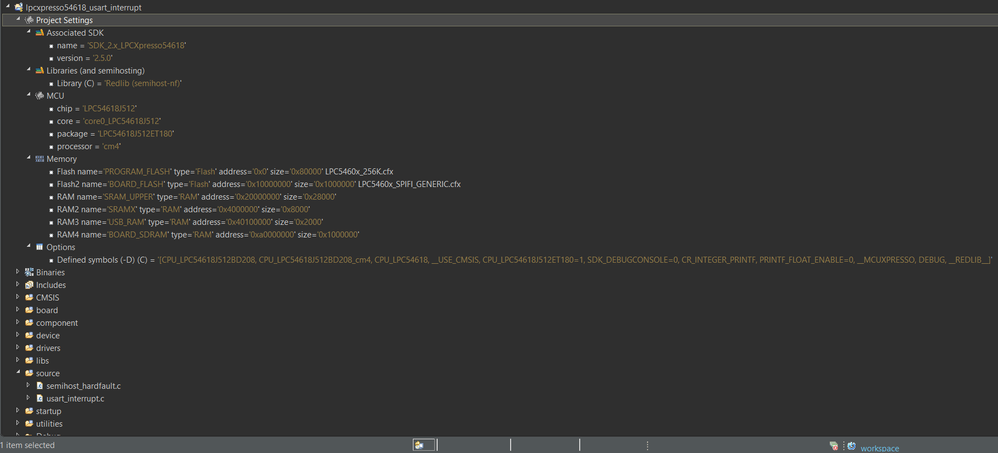Collapse the source folder
Screen dimensions: 998x453
click(x=18, y=373)
